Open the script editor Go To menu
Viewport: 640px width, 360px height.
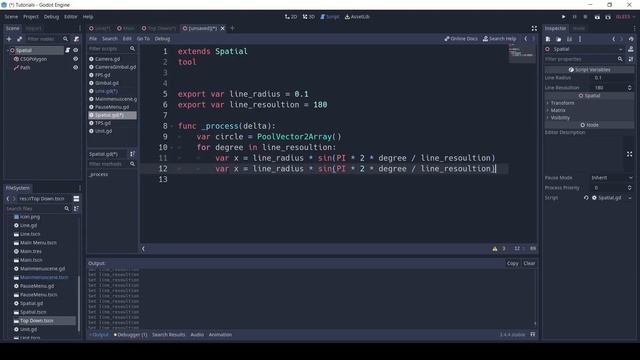point(143,39)
